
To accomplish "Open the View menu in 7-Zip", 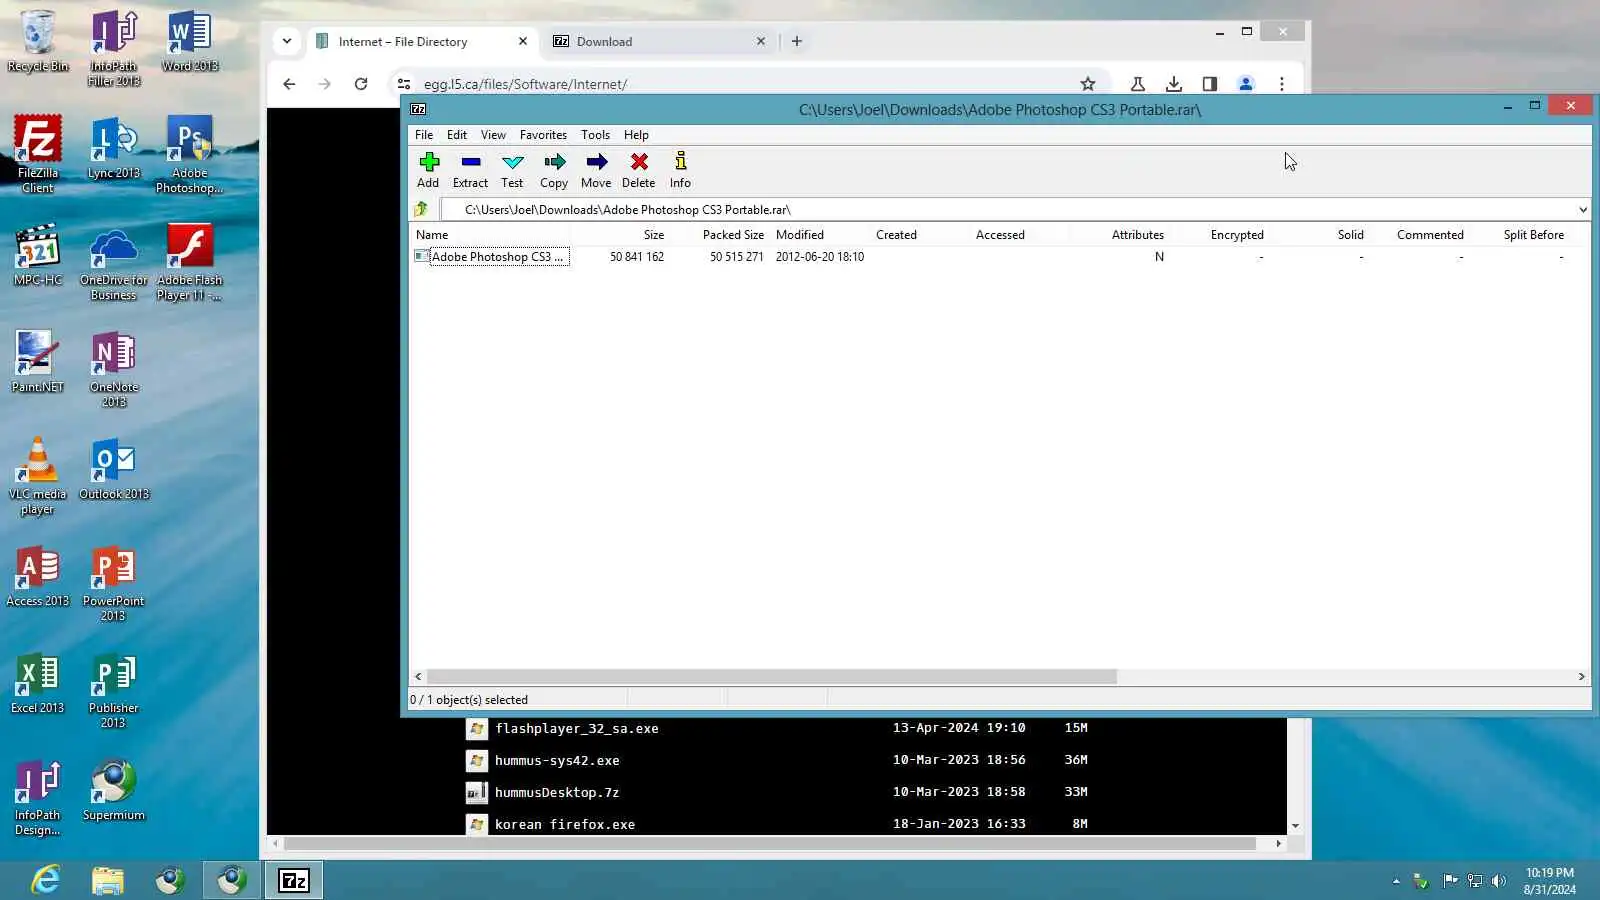I will (493, 135).
